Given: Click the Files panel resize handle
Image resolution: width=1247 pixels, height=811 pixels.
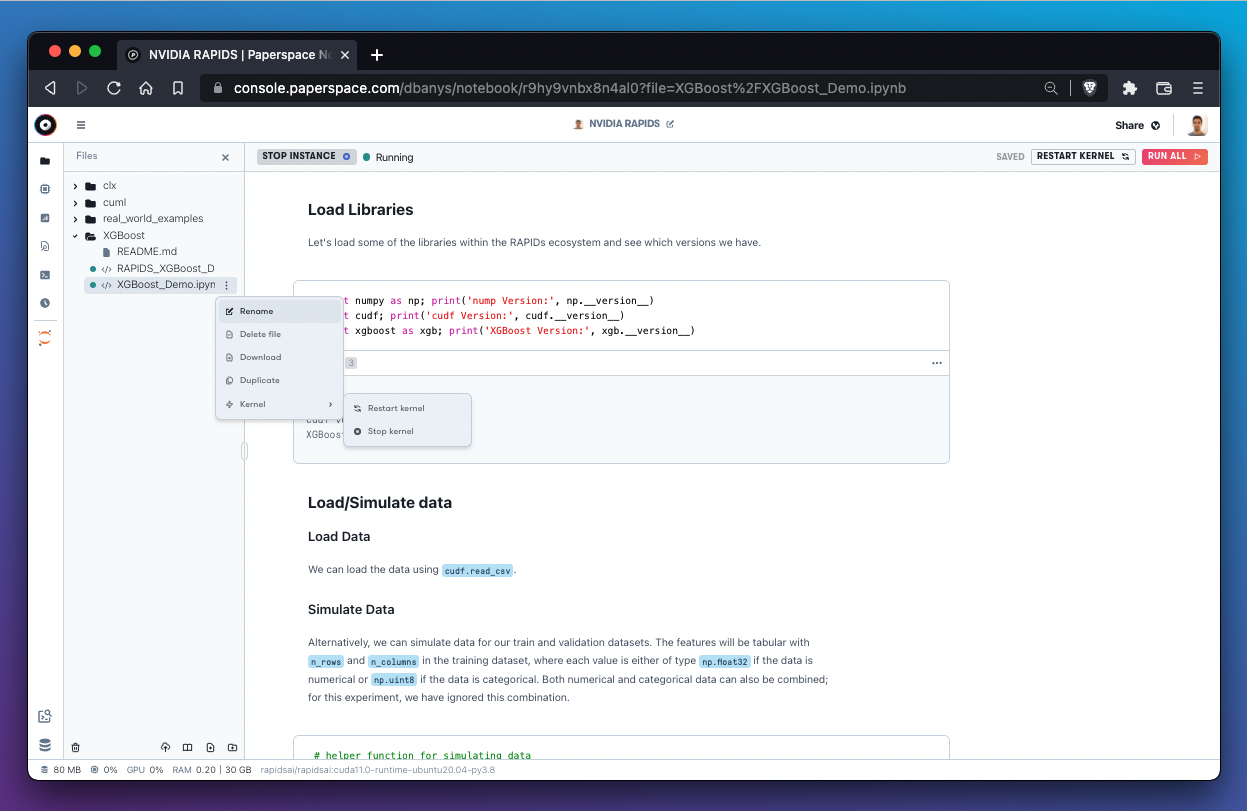Looking at the screenshot, I should coord(244,451).
